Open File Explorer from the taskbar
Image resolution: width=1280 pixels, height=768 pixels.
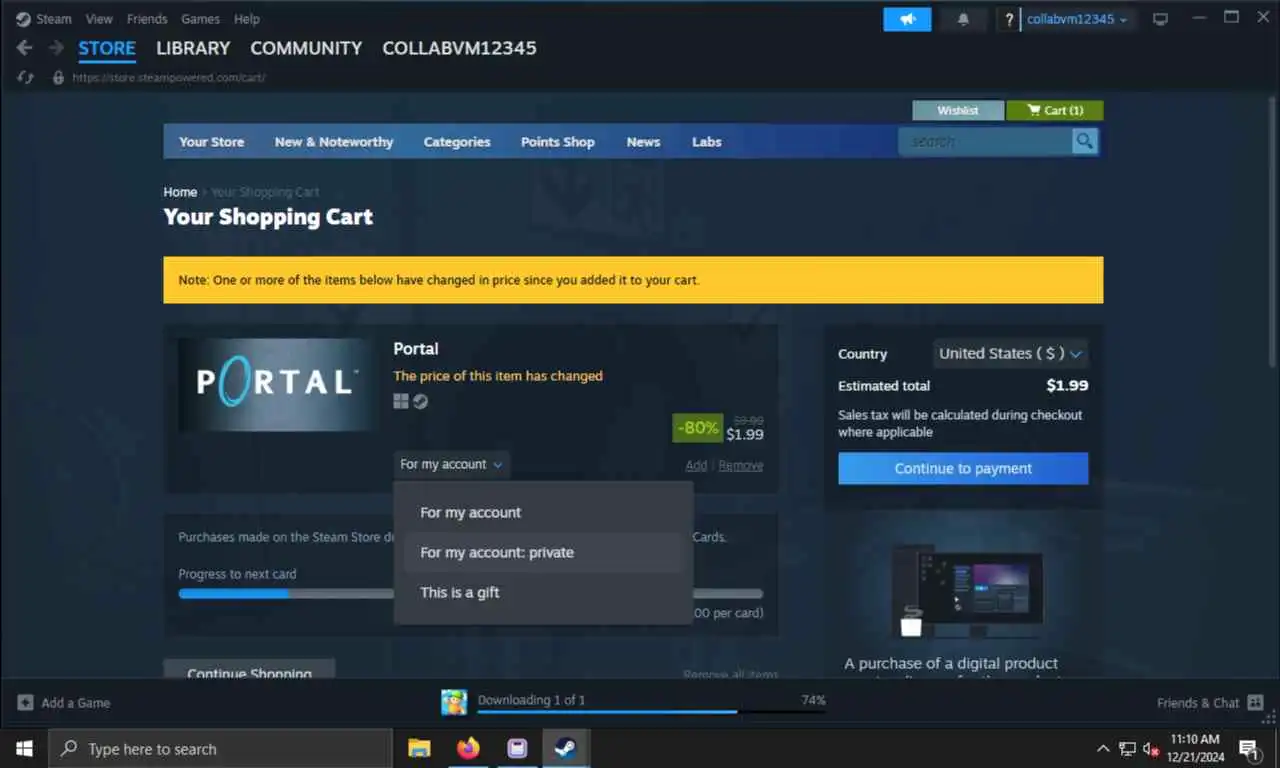pyautogui.click(x=419, y=748)
